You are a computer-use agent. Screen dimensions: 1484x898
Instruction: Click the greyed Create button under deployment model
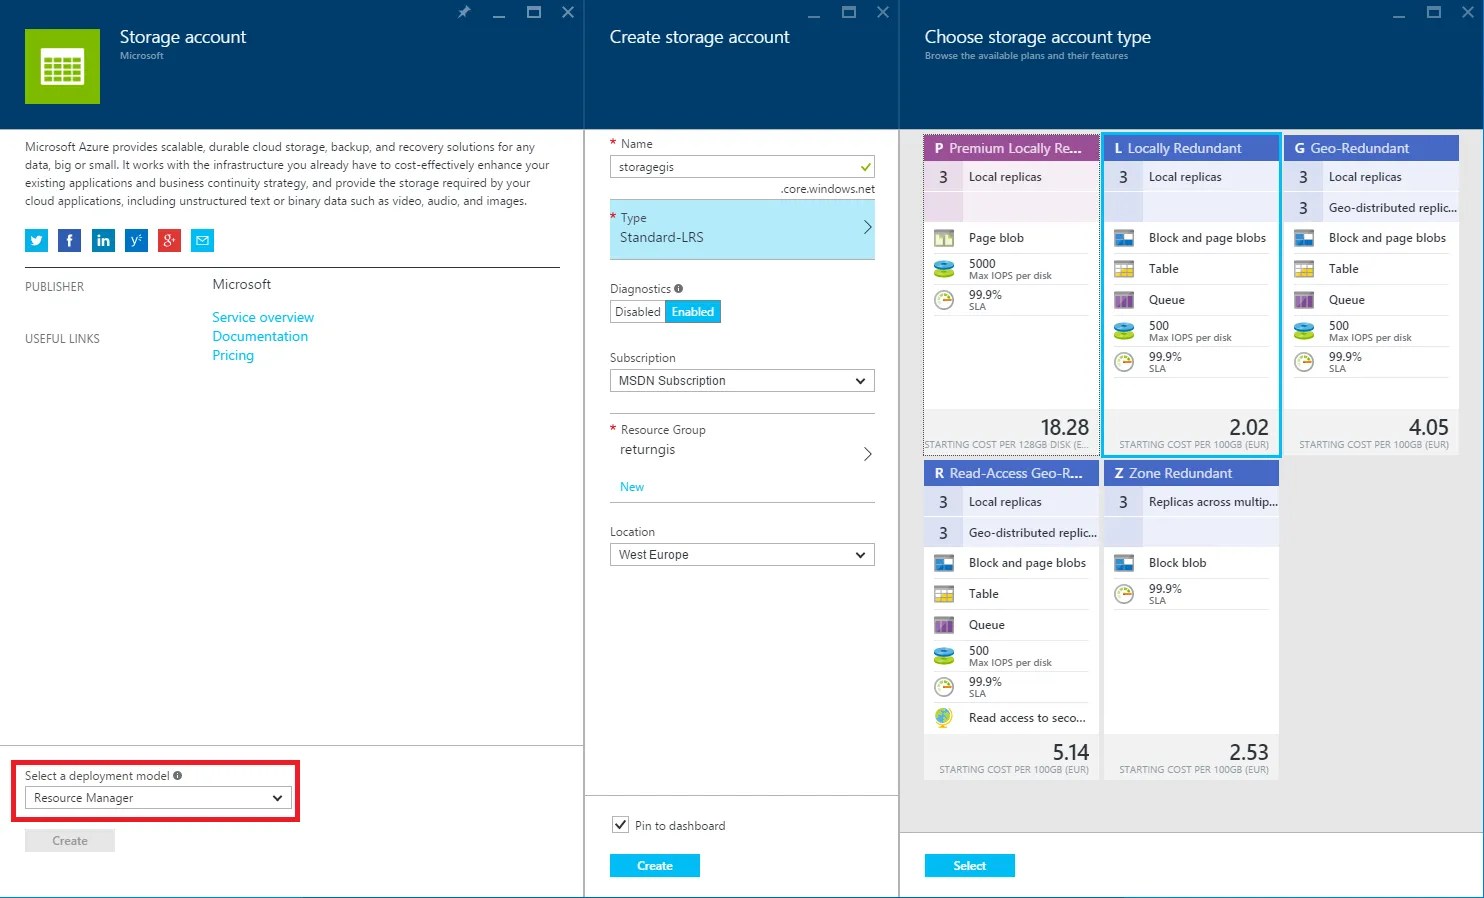point(70,841)
